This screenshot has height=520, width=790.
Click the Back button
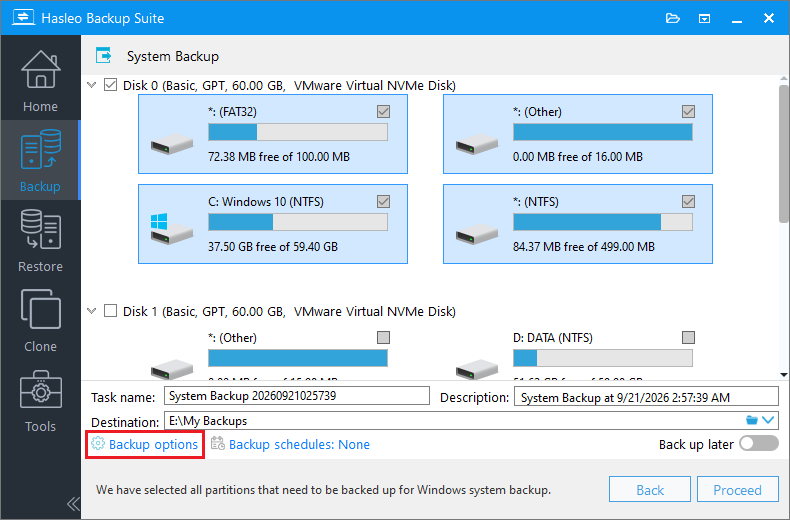pos(650,489)
